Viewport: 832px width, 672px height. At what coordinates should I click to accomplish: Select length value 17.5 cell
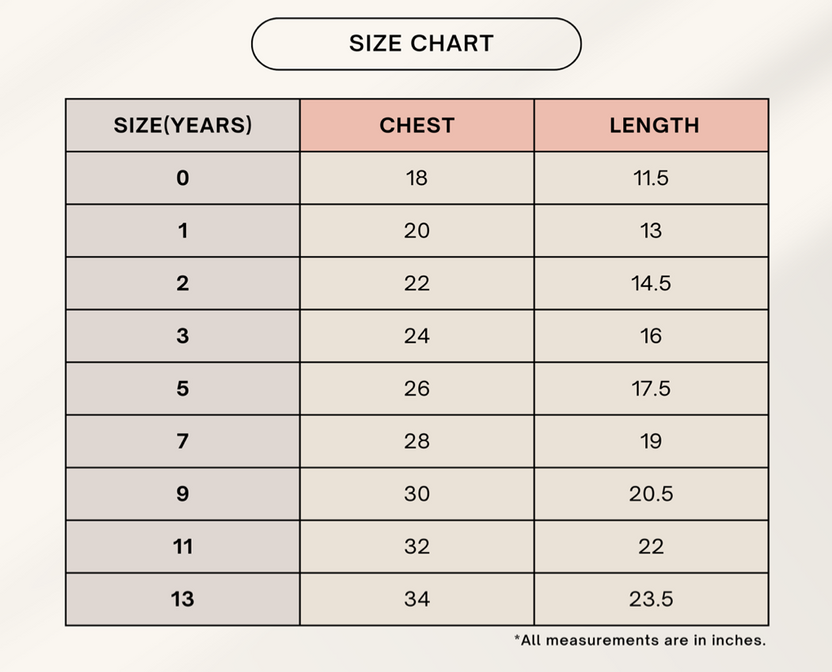point(651,389)
